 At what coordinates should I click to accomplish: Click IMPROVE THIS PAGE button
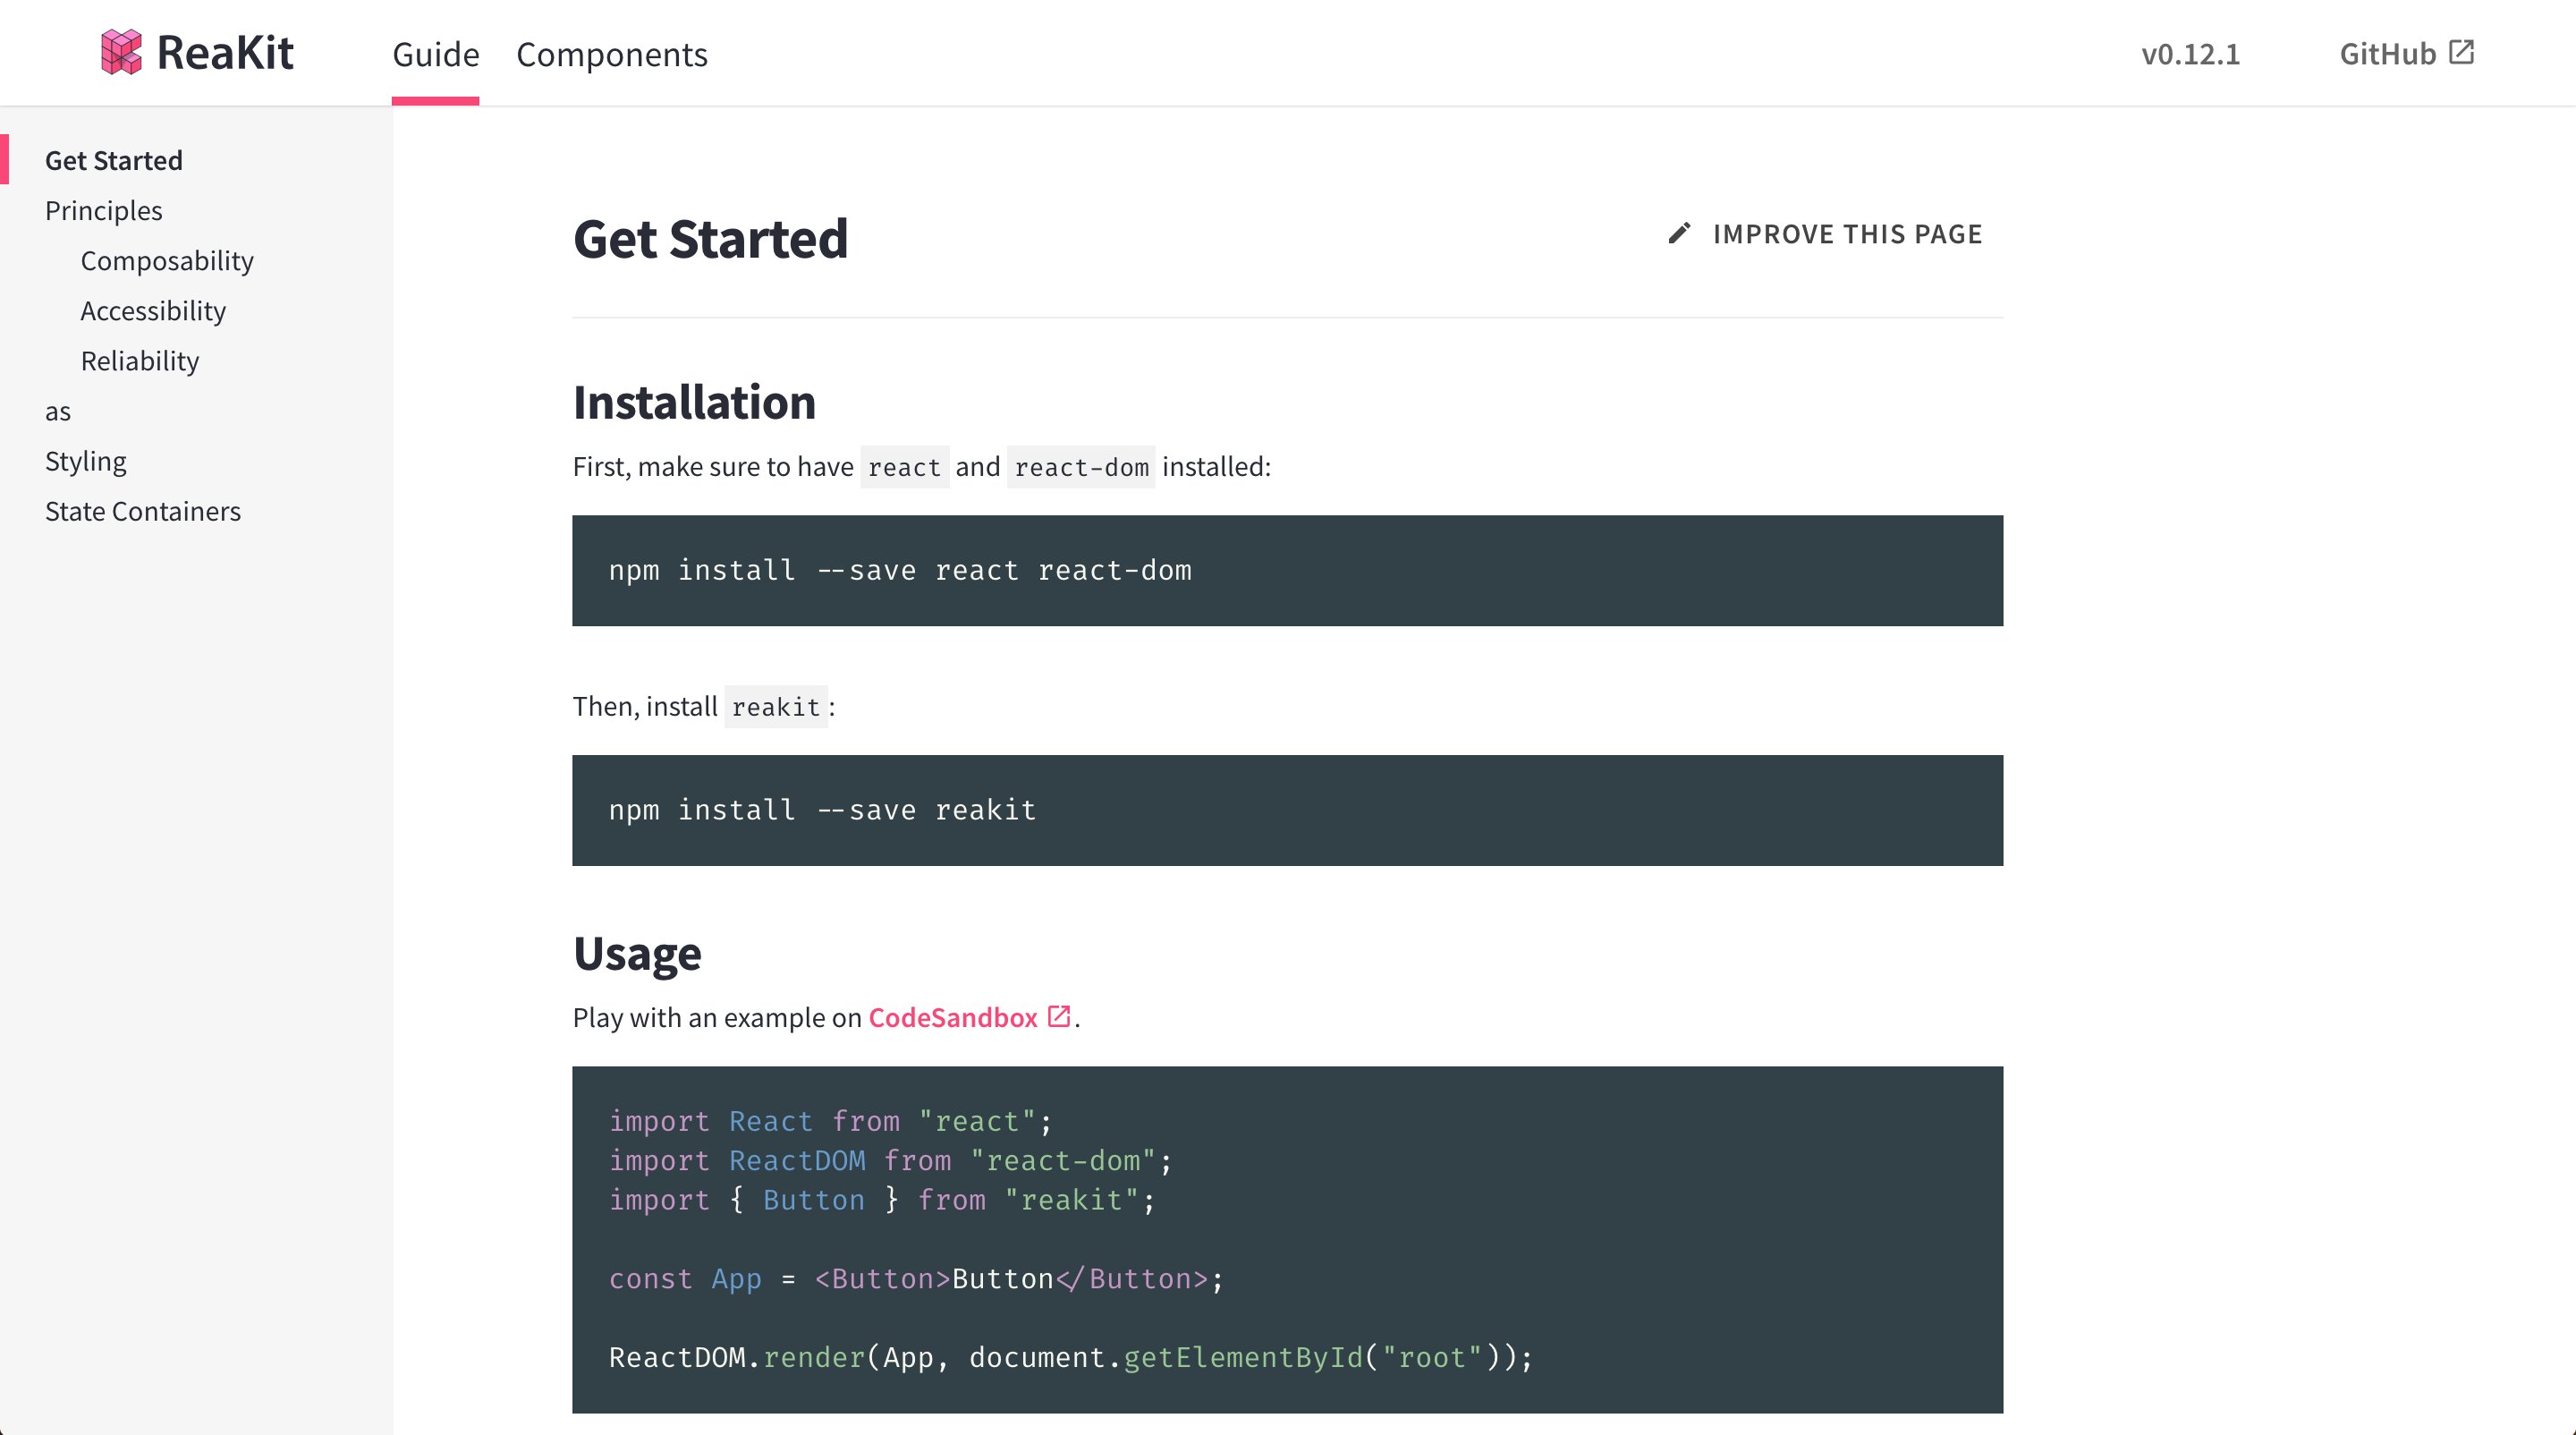[1825, 234]
